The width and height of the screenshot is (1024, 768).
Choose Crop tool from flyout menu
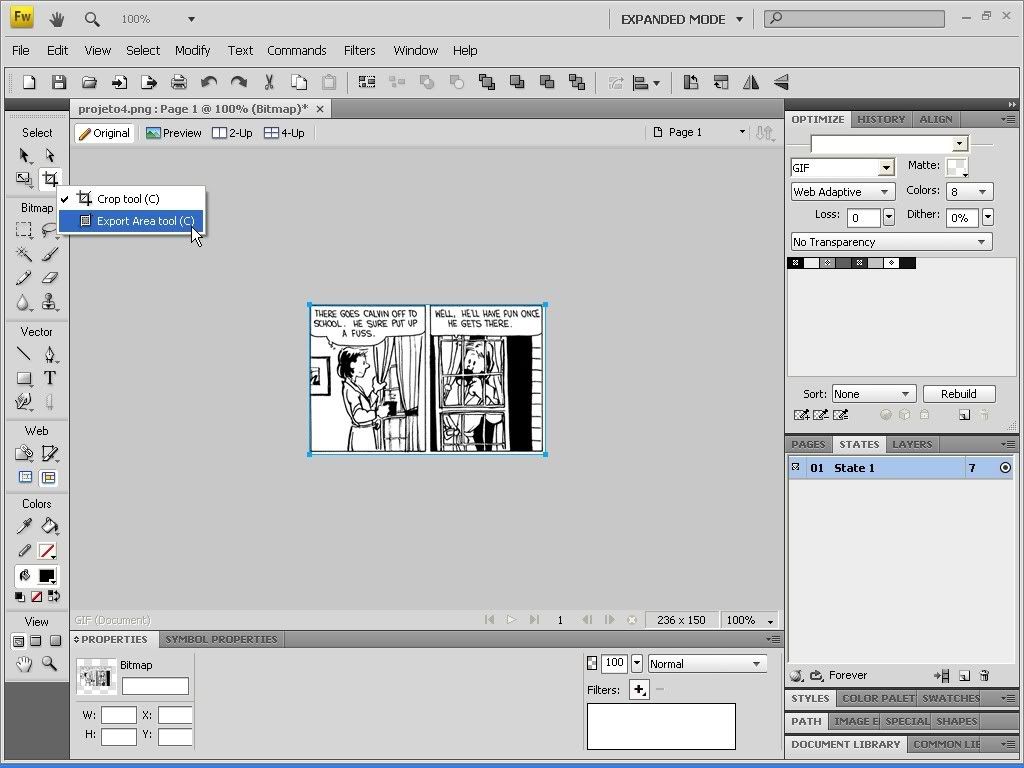tap(131, 199)
